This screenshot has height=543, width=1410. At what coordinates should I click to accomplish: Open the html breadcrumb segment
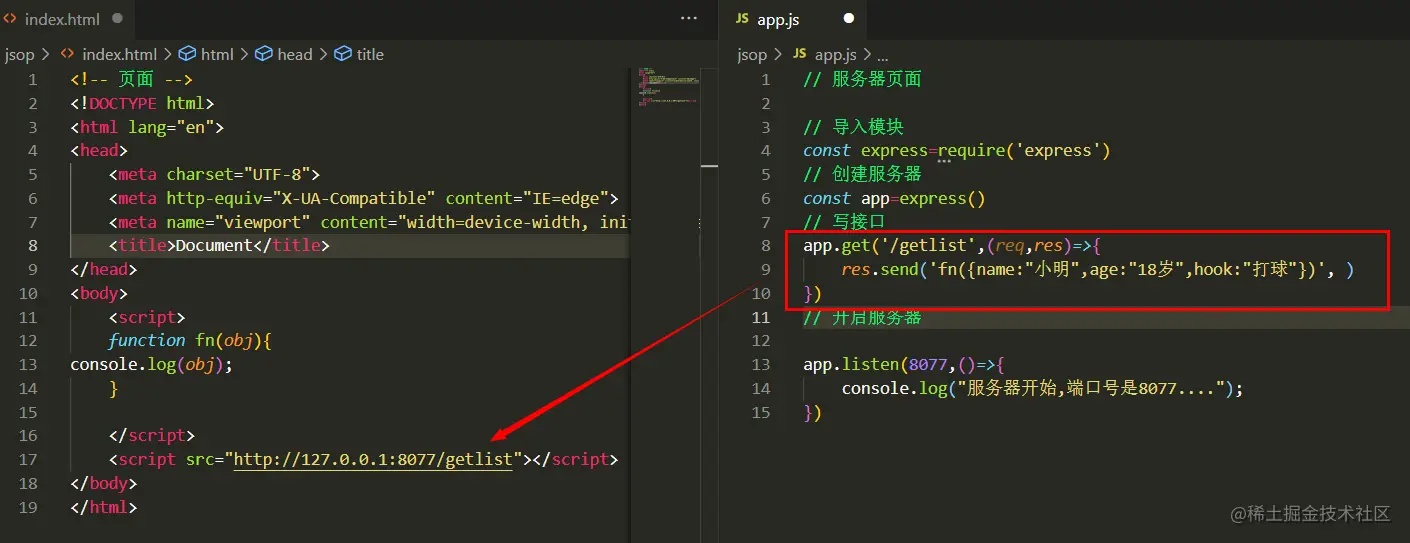(217, 54)
